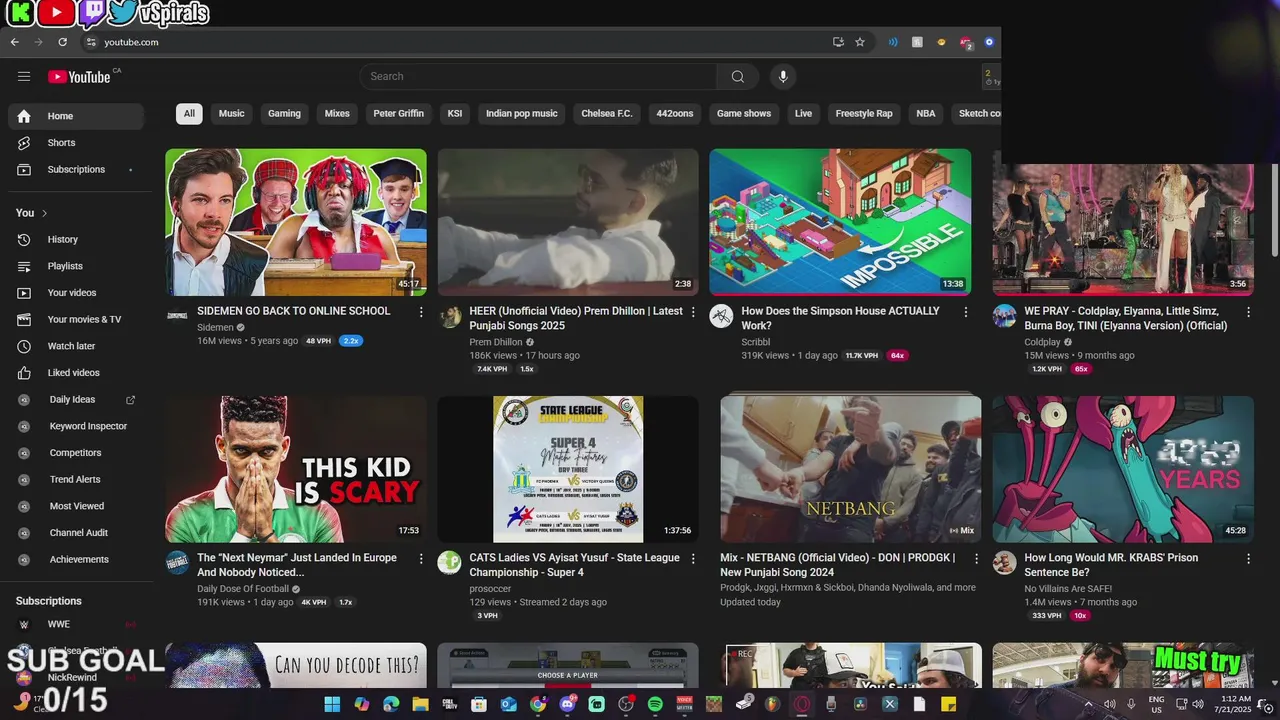
Task: Play the NETBANG mix thumbnail
Action: click(x=851, y=469)
